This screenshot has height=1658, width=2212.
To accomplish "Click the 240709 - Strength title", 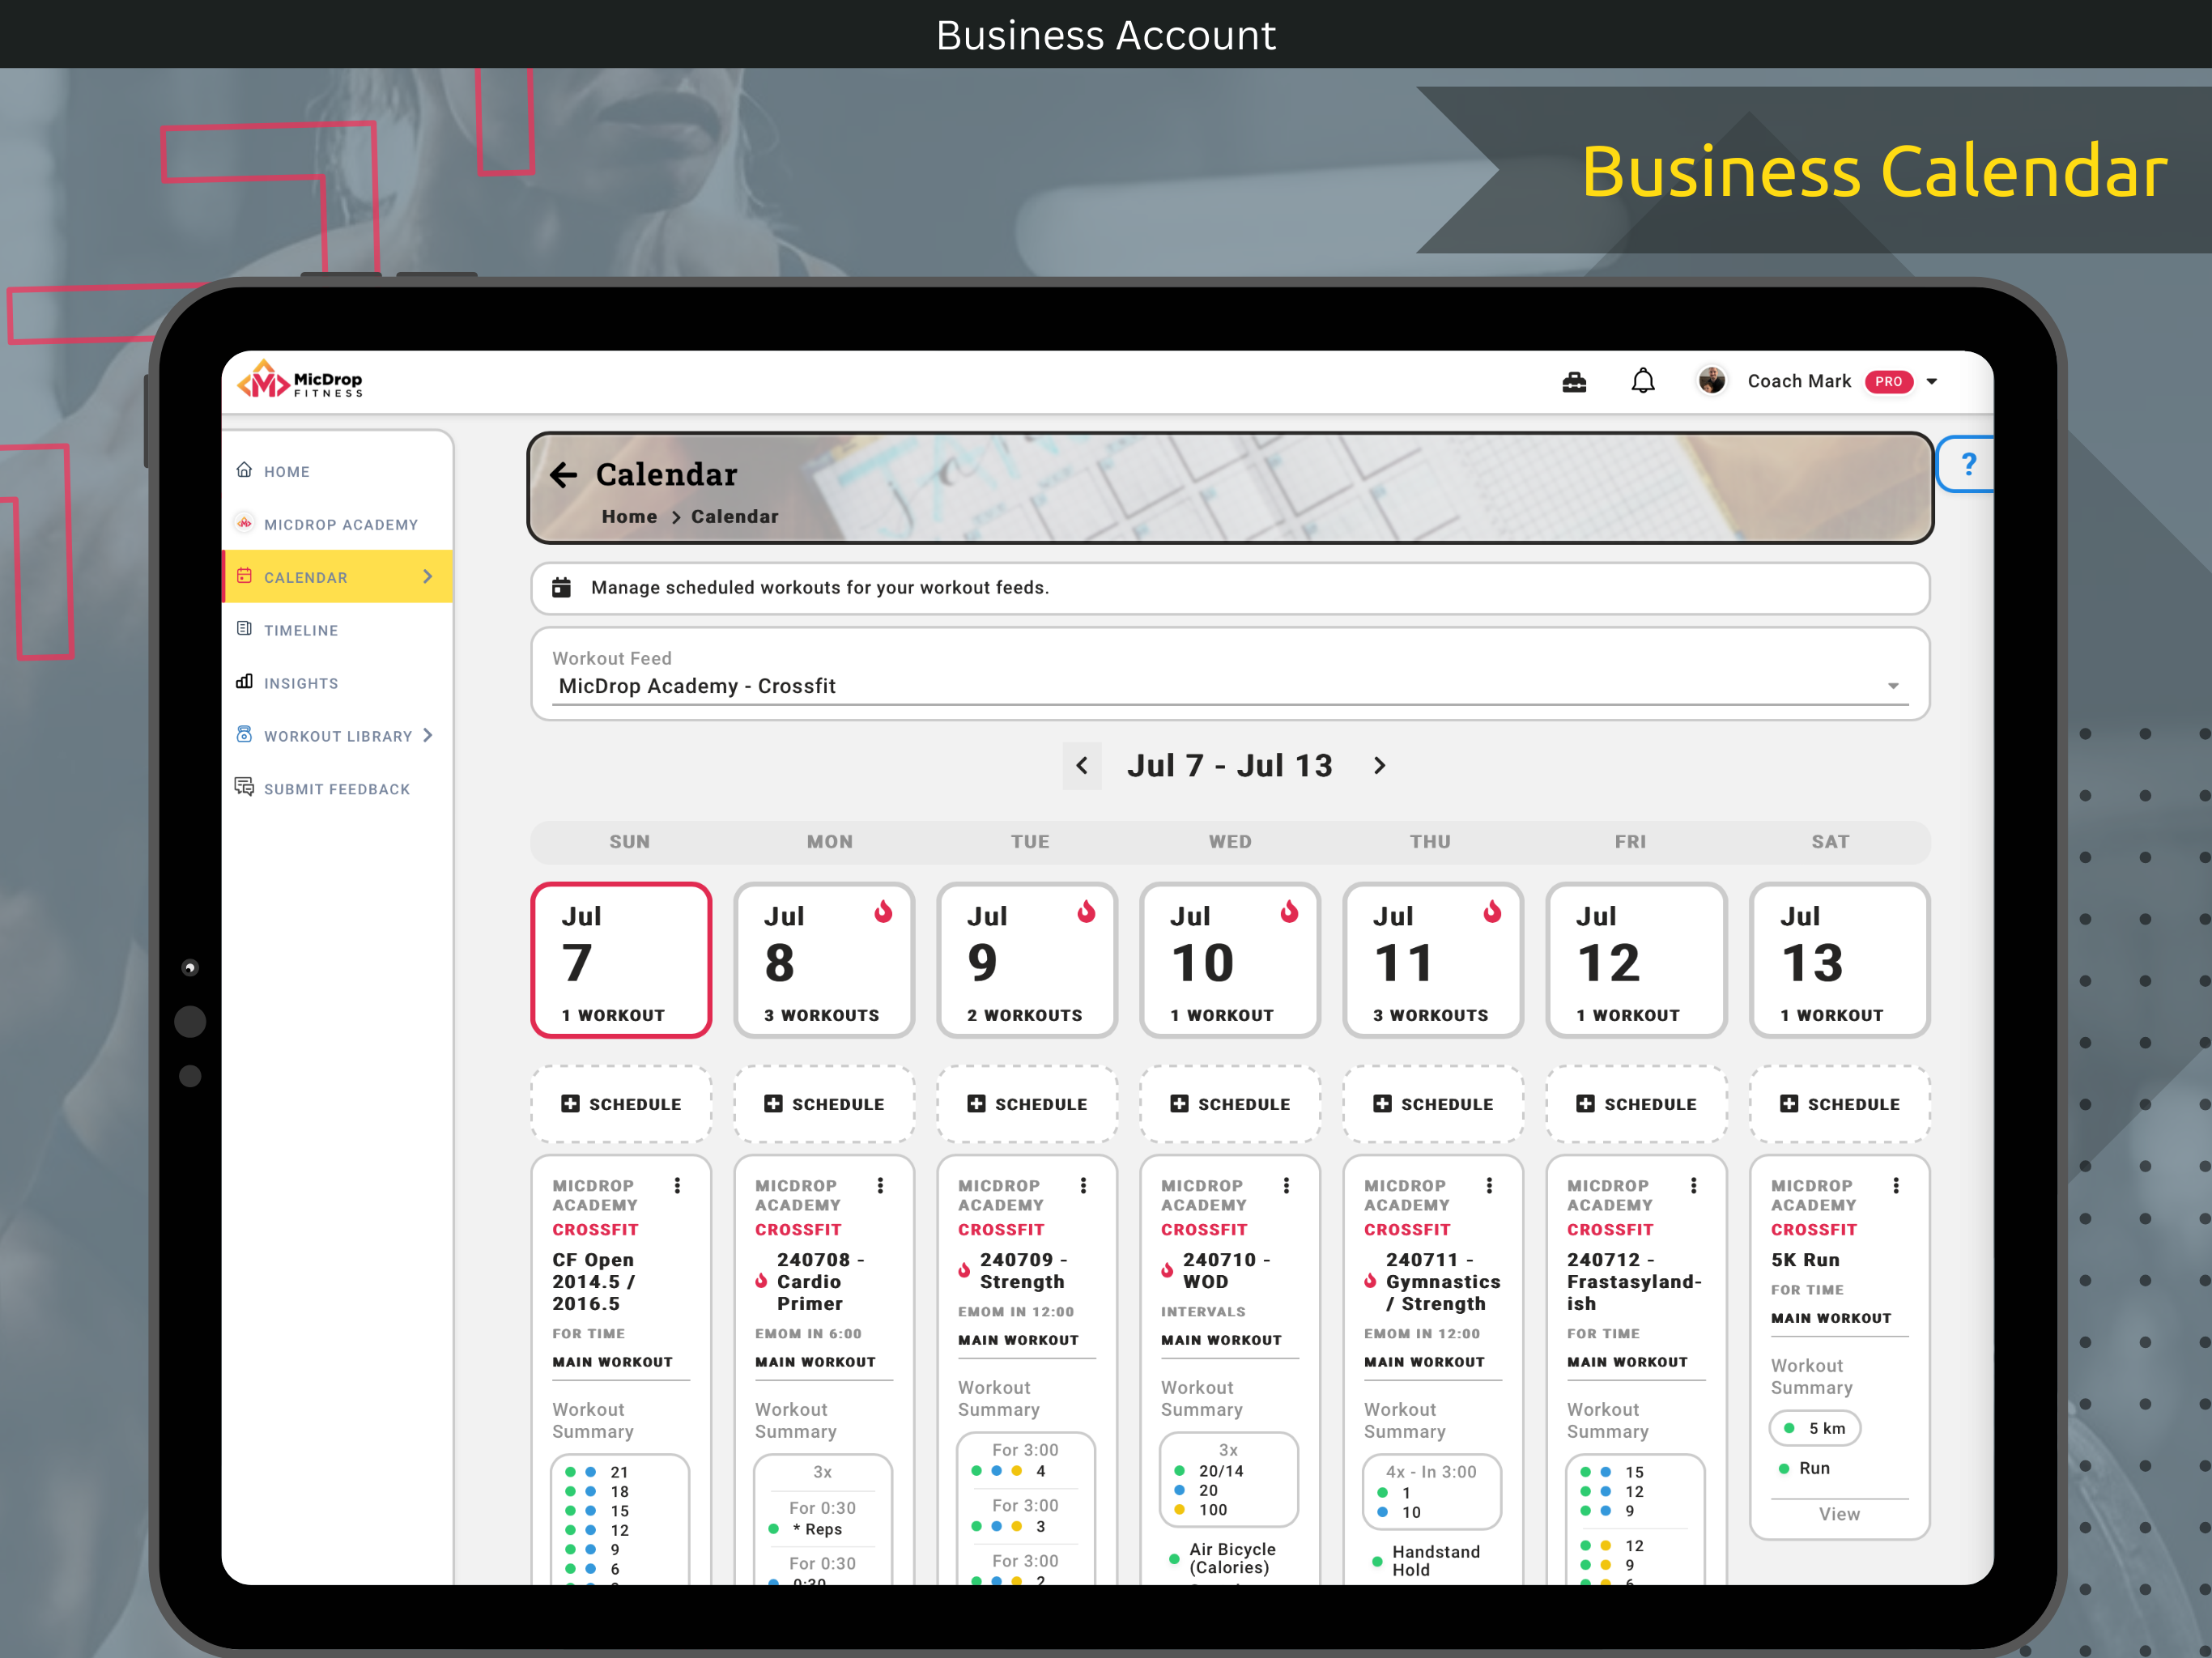I will (1023, 1271).
